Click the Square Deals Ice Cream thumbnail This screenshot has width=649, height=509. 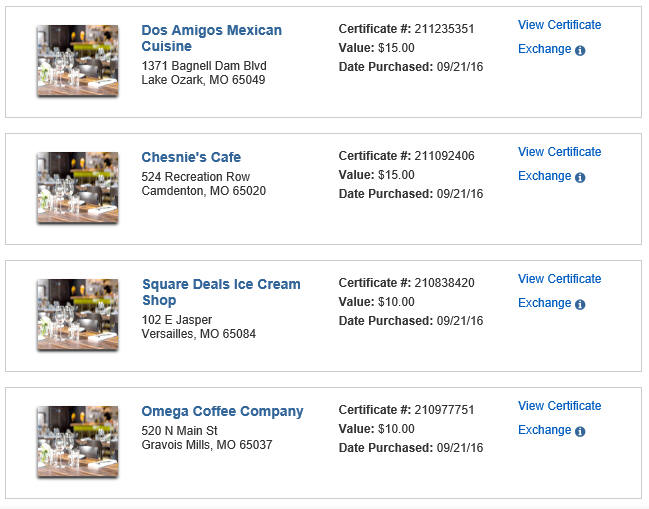78,315
